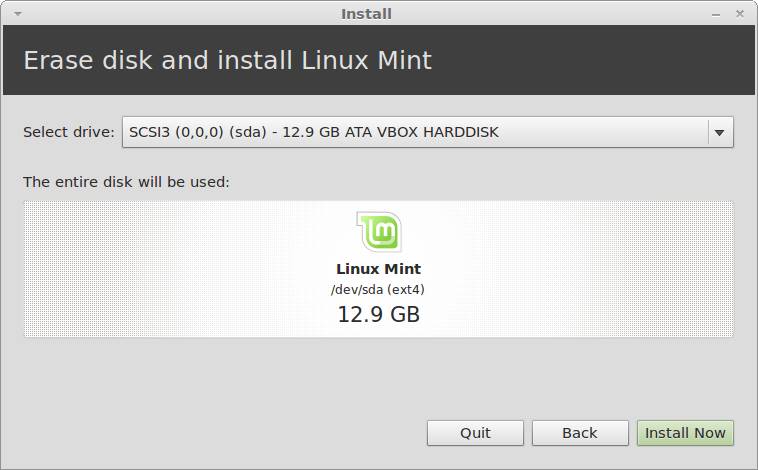Quit the installer
The width and height of the screenshot is (758, 470).
click(x=475, y=433)
